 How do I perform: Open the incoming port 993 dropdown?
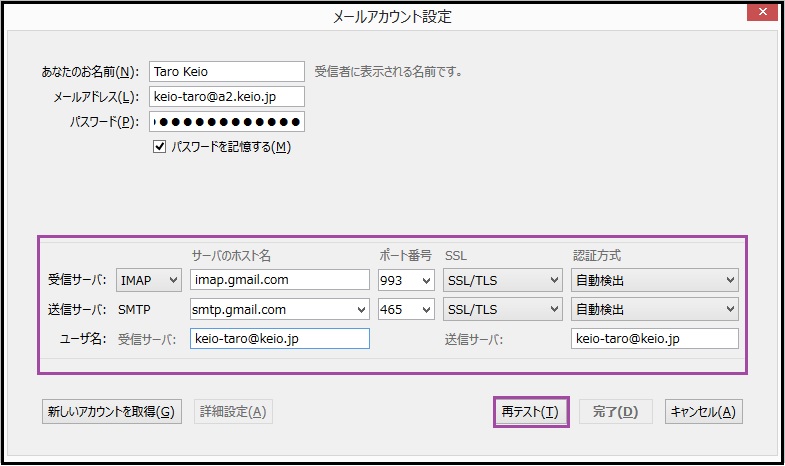tap(407, 281)
